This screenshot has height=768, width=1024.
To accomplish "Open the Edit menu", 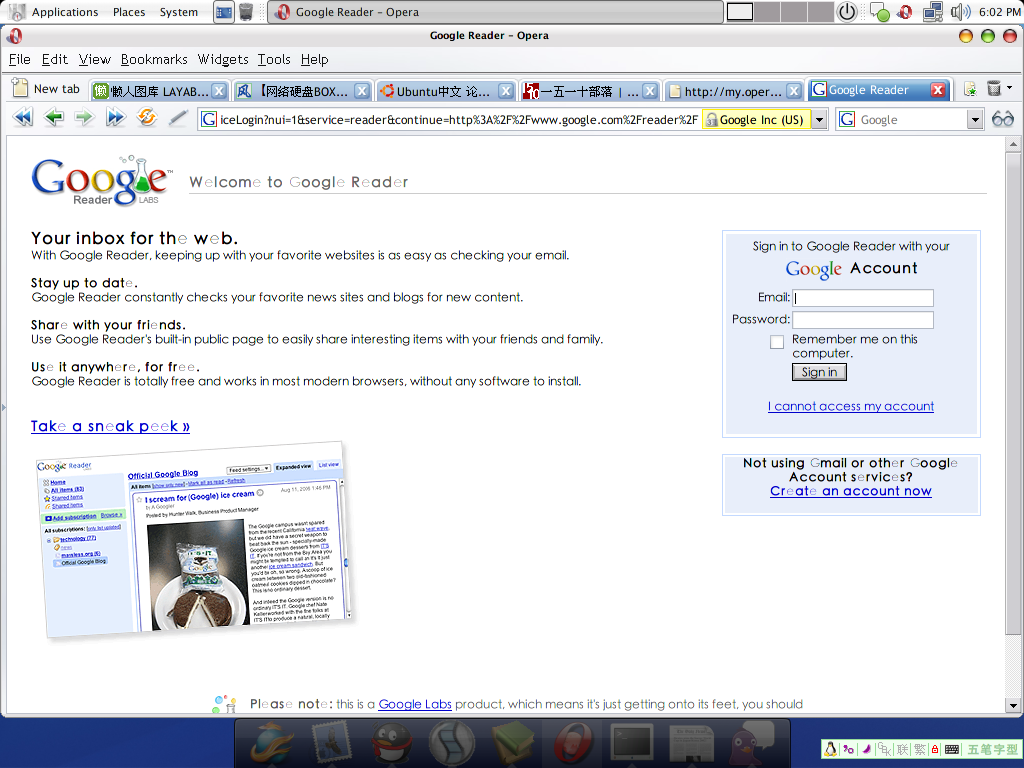I will (x=55, y=59).
